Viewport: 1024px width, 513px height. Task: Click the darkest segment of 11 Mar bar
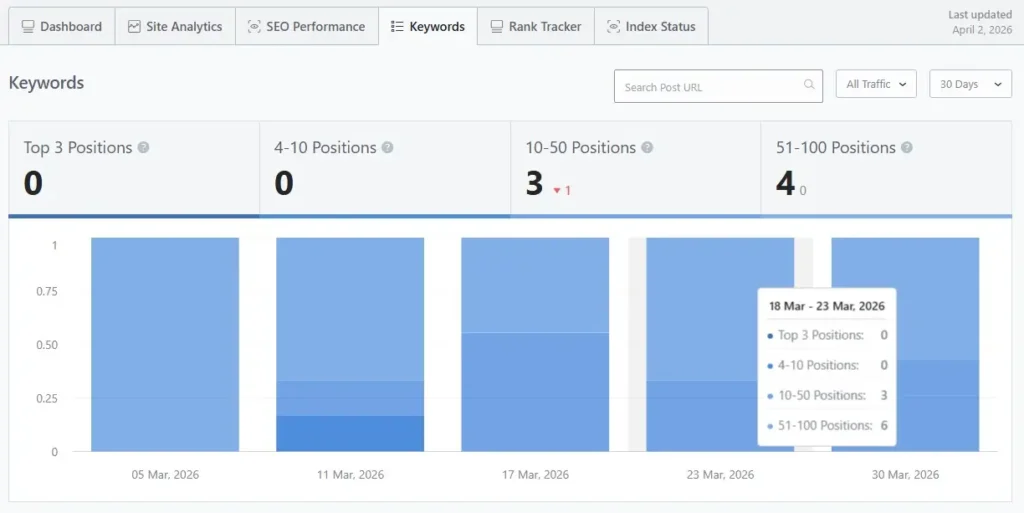point(350,433)
